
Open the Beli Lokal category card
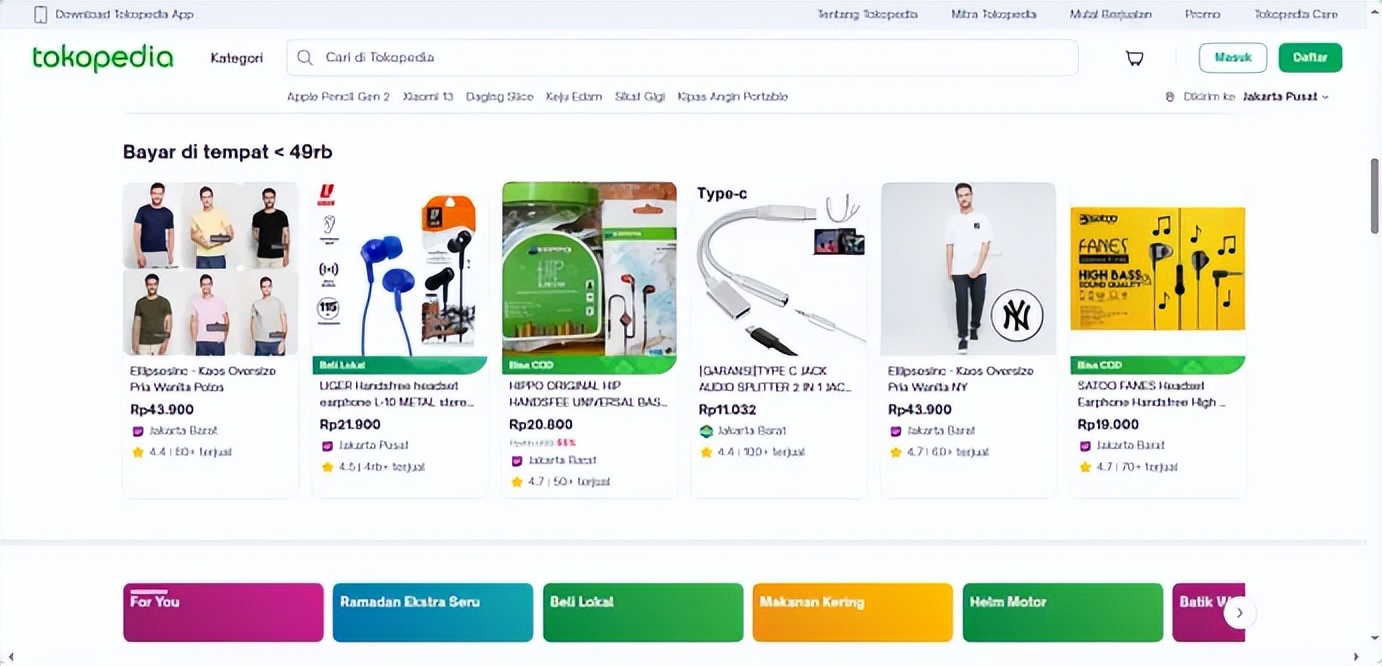click(x=642, y=612)
